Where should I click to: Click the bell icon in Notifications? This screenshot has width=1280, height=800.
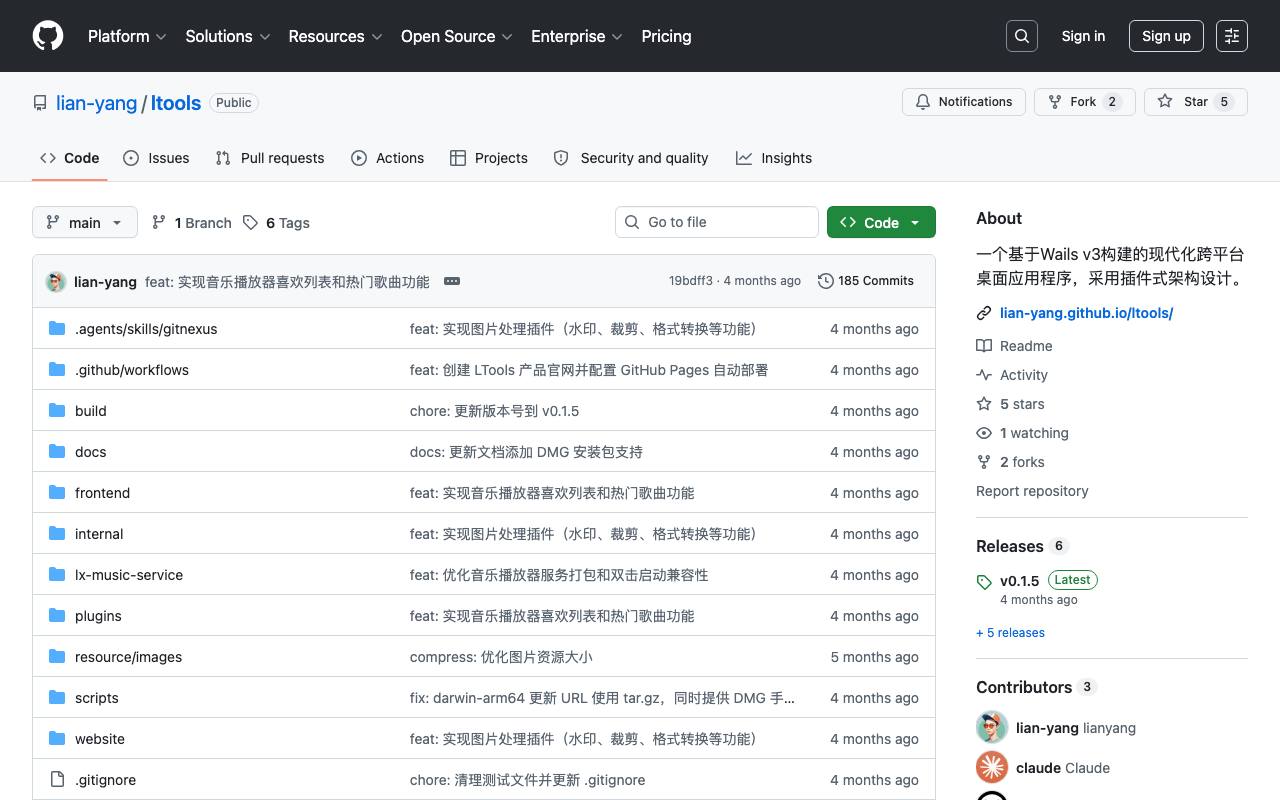click(x=923, y=102)
